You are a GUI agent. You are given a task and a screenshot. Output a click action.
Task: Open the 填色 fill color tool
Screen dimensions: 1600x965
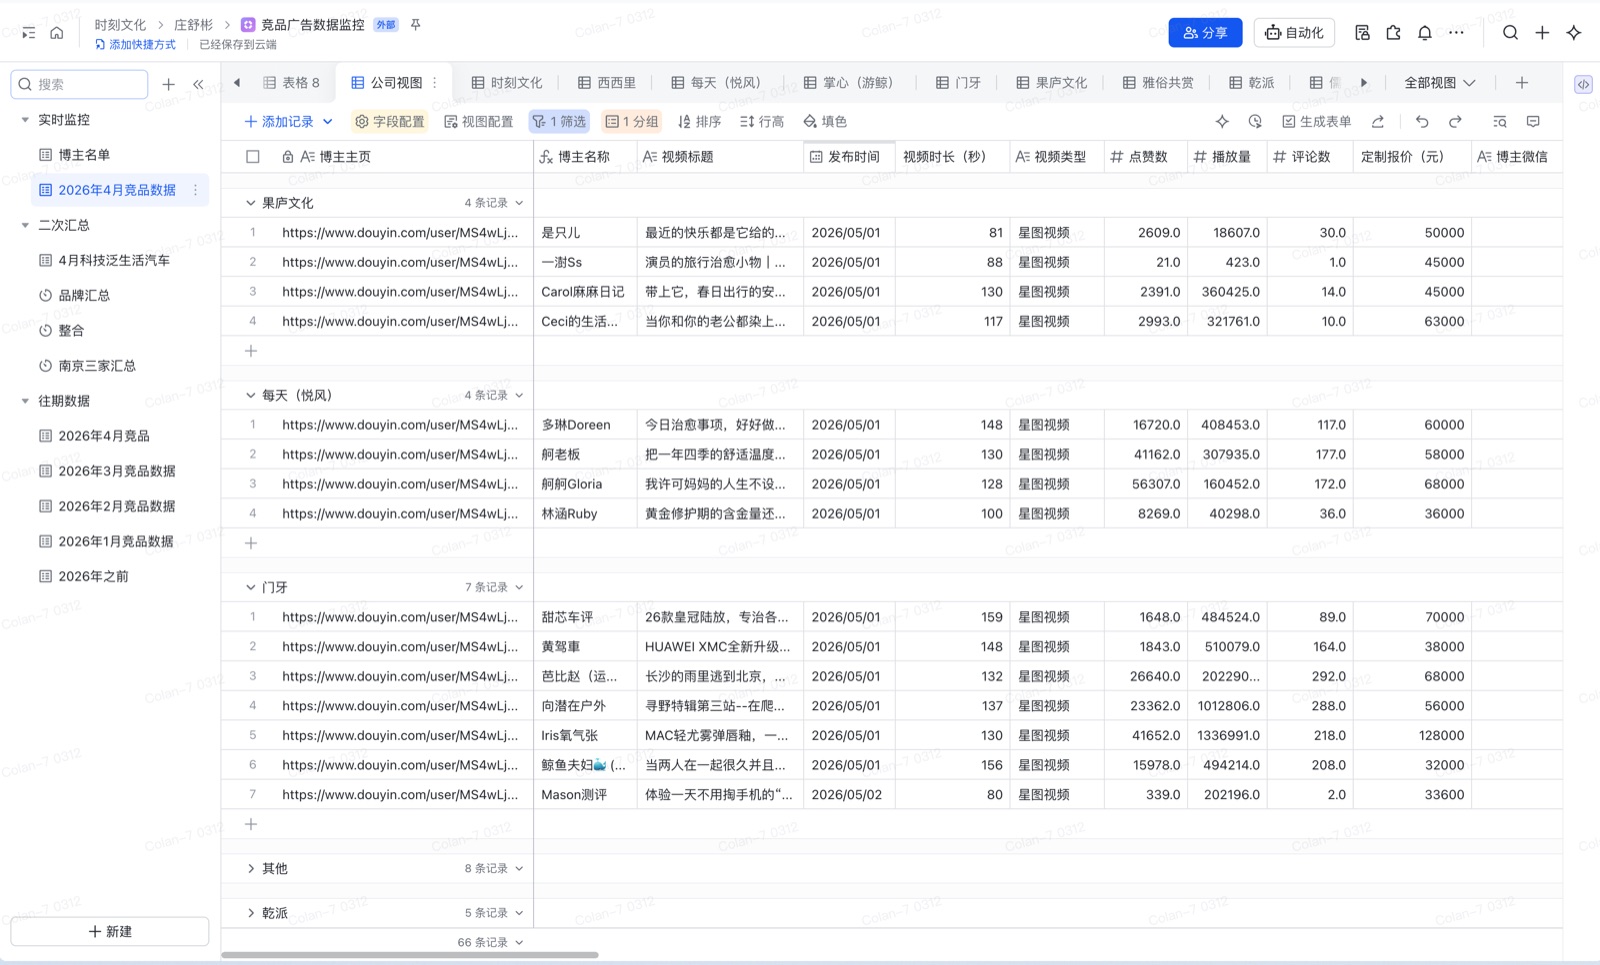coord(825,121)
